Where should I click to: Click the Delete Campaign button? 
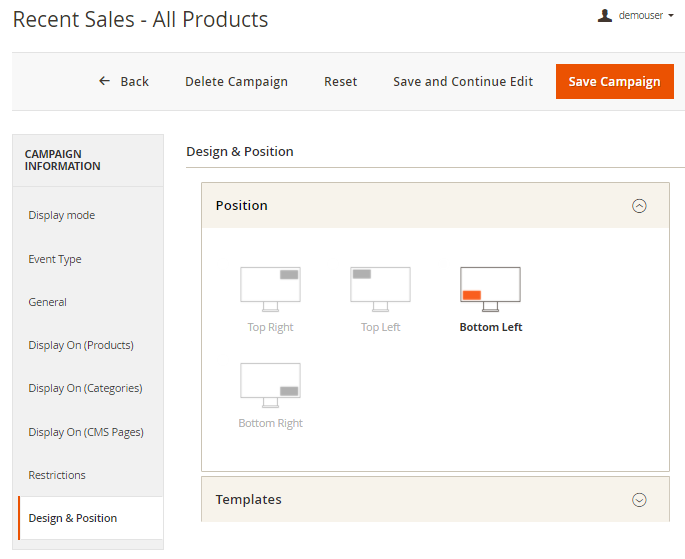[236, 82]
